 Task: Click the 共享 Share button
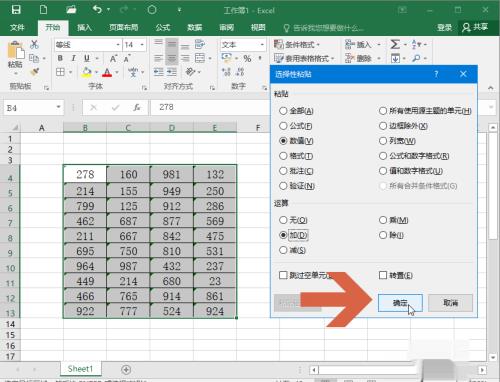(475, 27)
